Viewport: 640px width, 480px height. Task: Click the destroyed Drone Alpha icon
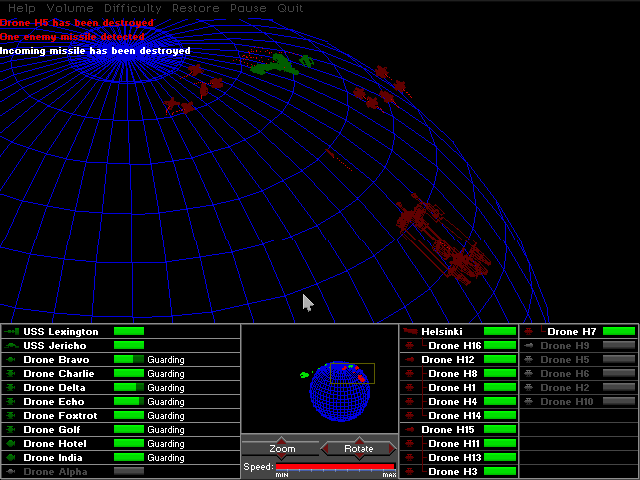click(11, 471)
